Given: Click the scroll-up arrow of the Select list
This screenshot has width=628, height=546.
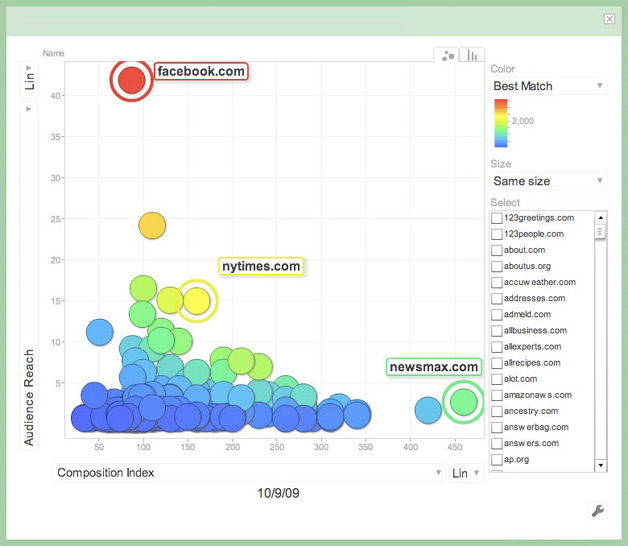Looking at the screenshot, I should [600, 217].
